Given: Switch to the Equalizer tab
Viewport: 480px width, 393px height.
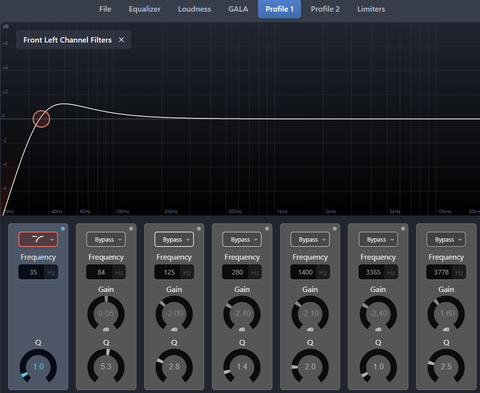Looking at the screenshot, I should [x=144, y=9].
